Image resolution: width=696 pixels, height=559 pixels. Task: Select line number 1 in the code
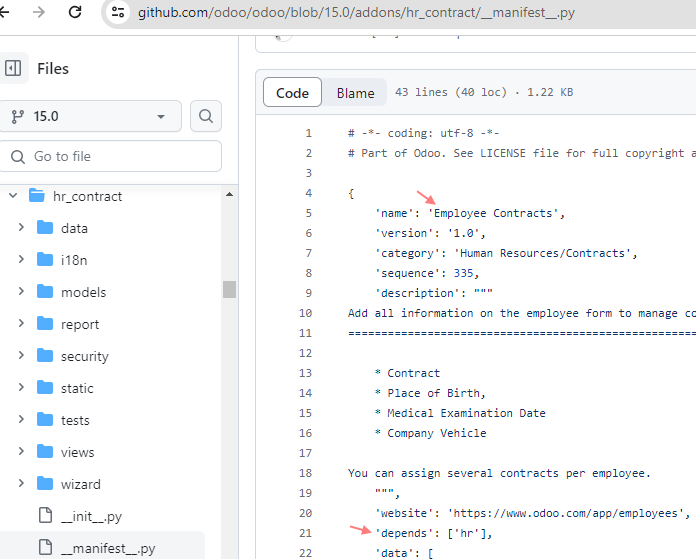(308, 133)
